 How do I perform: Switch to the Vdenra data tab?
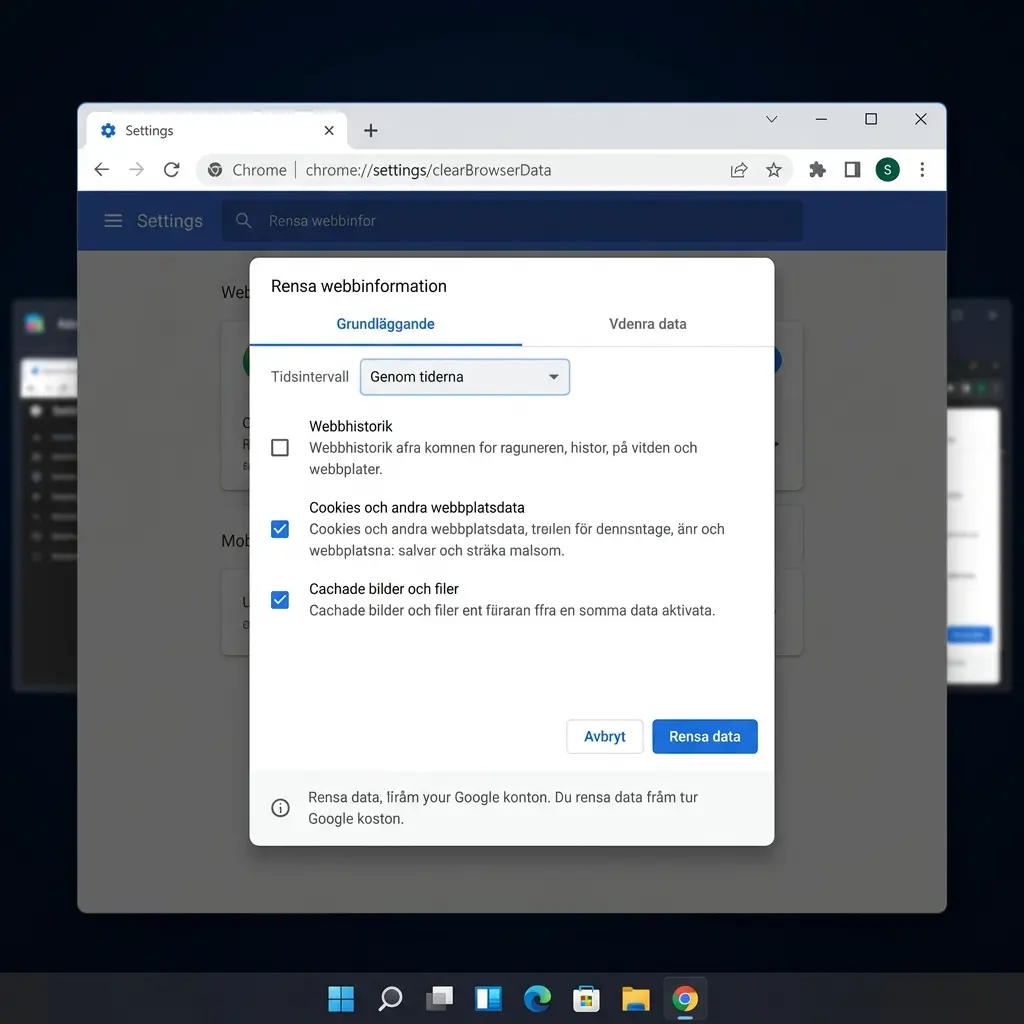tap(648, 324)
